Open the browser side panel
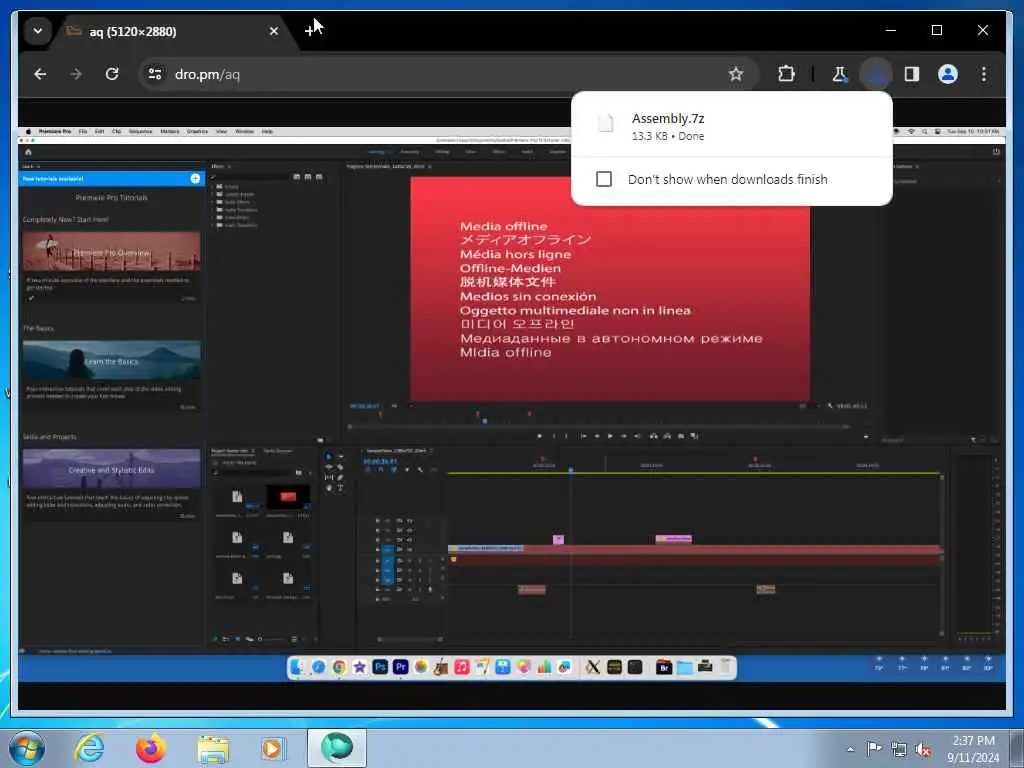Viewport: 1024px width, 768px height. click(x=912, y=74)
